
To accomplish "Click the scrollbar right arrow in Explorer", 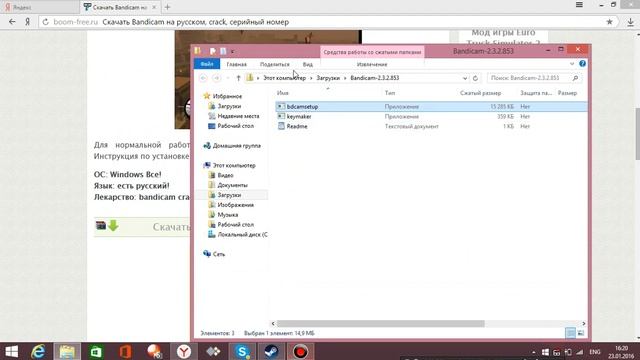I will pos(584,324).
